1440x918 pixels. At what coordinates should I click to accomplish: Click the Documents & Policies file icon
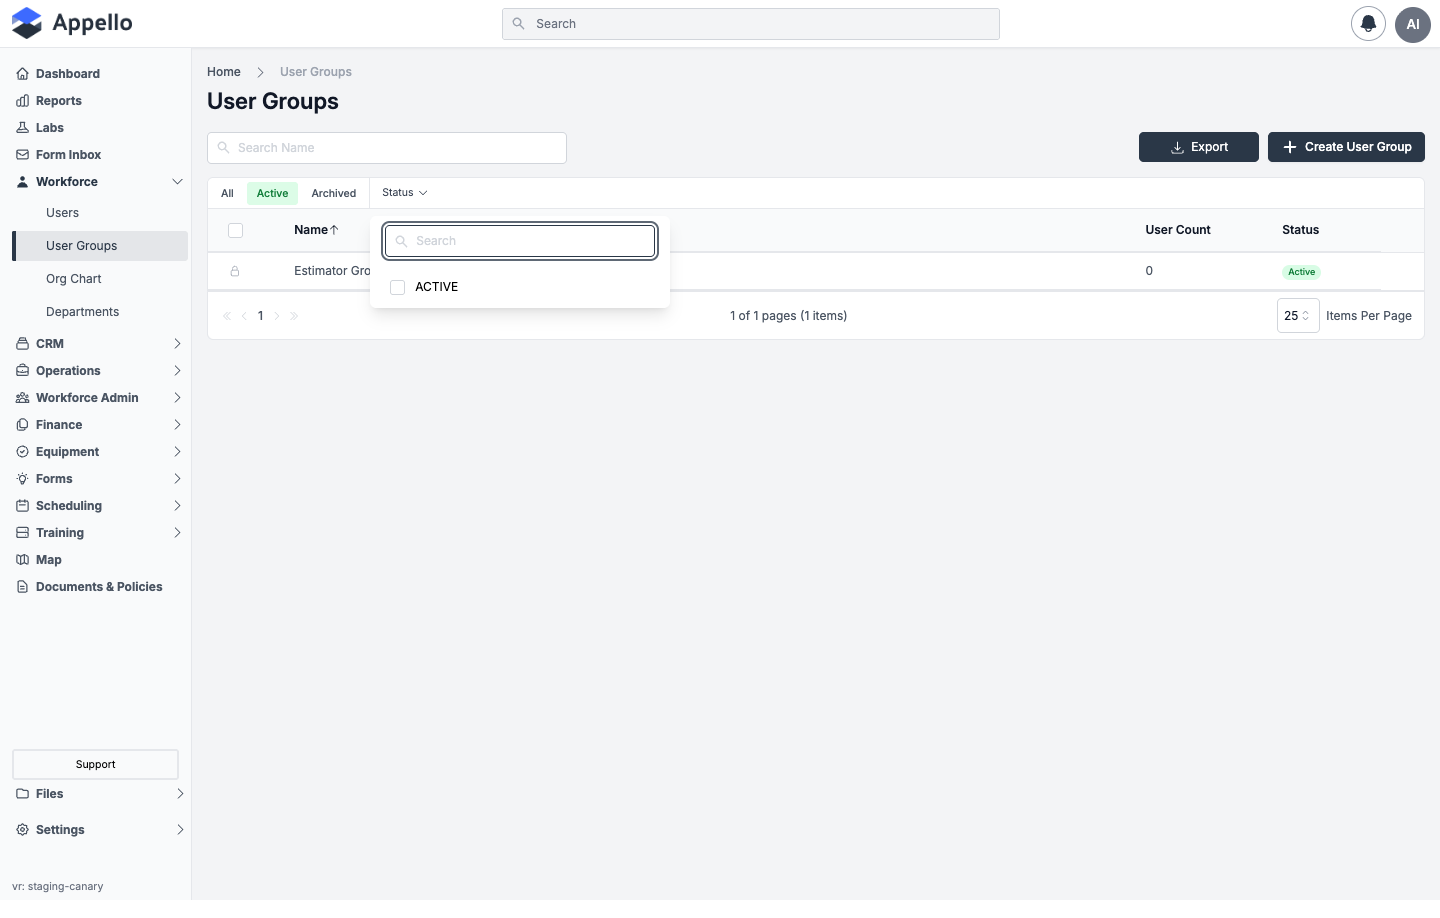click(22, 587)
